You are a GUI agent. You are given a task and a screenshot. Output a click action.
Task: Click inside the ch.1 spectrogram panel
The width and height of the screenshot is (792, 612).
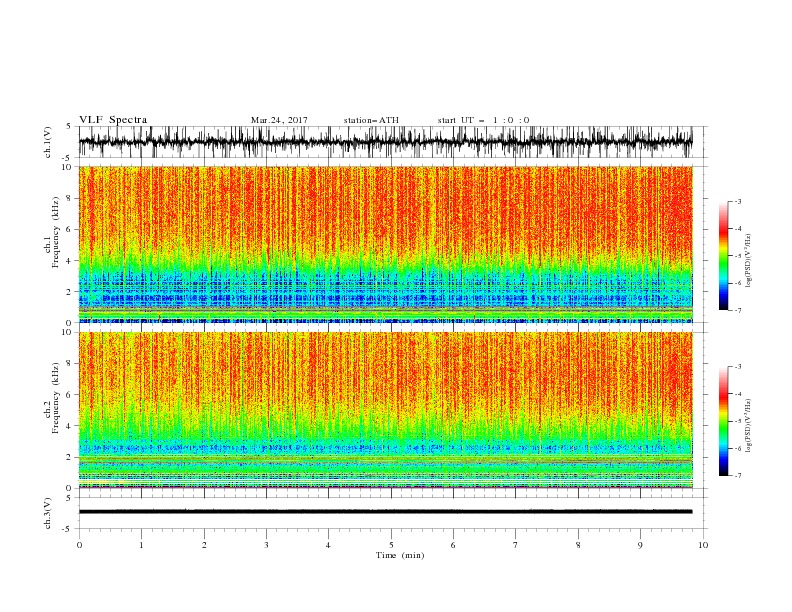click(x=385, y=244)
